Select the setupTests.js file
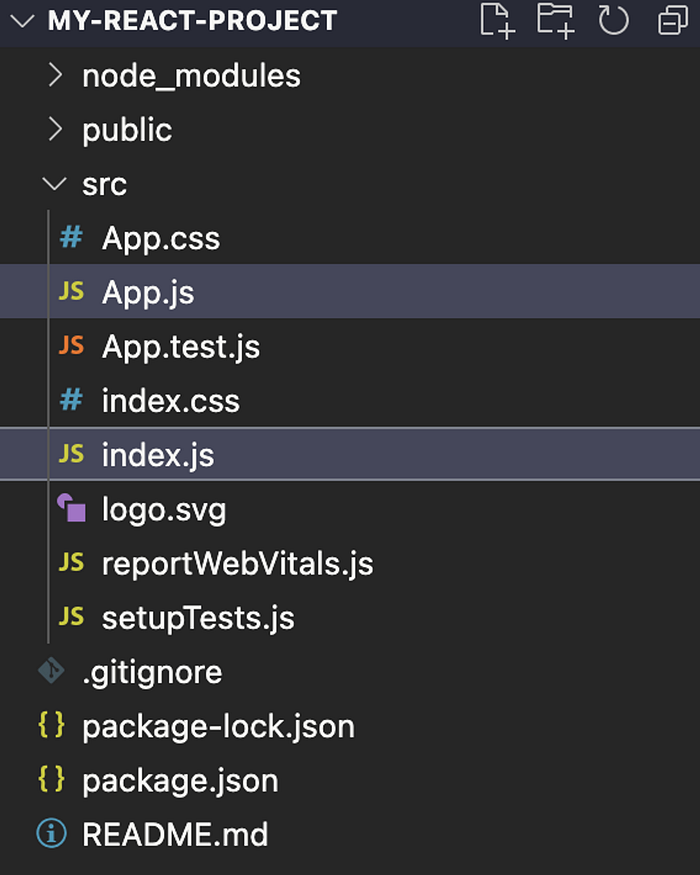 198,617
